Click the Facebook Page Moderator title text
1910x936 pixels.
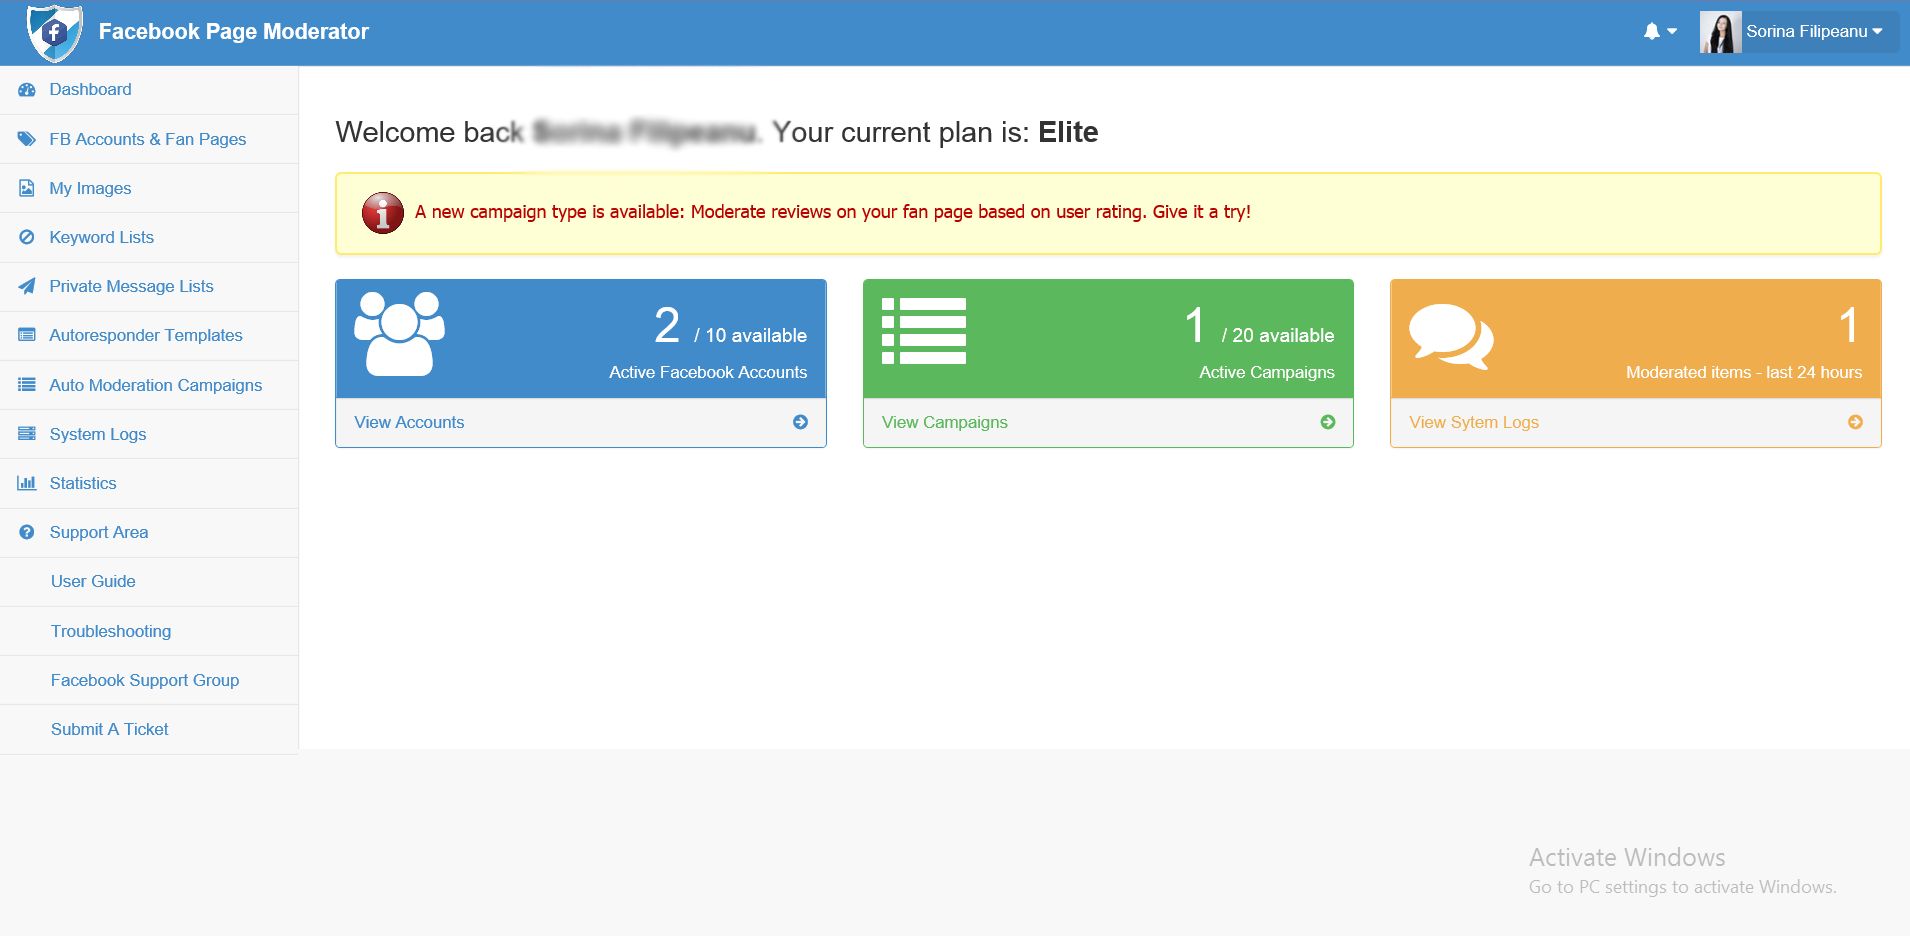pos(233,32)
